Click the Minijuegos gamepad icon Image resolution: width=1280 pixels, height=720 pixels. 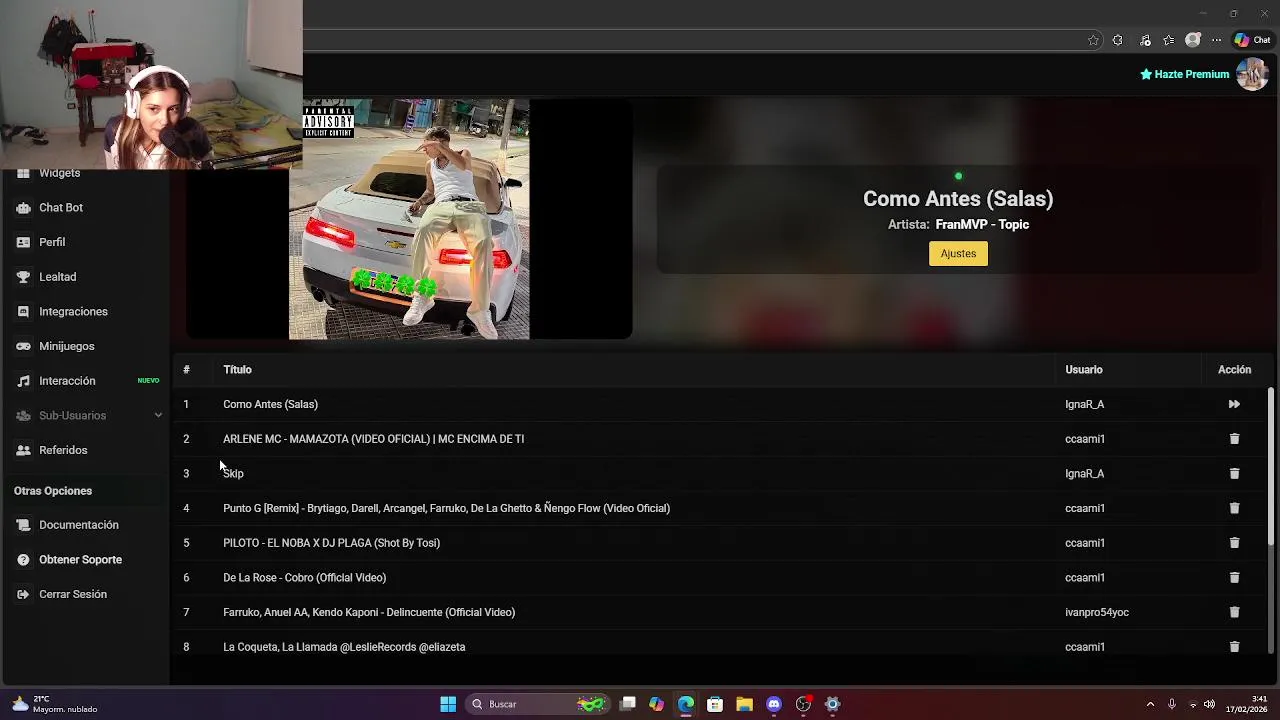coord(23,346)
